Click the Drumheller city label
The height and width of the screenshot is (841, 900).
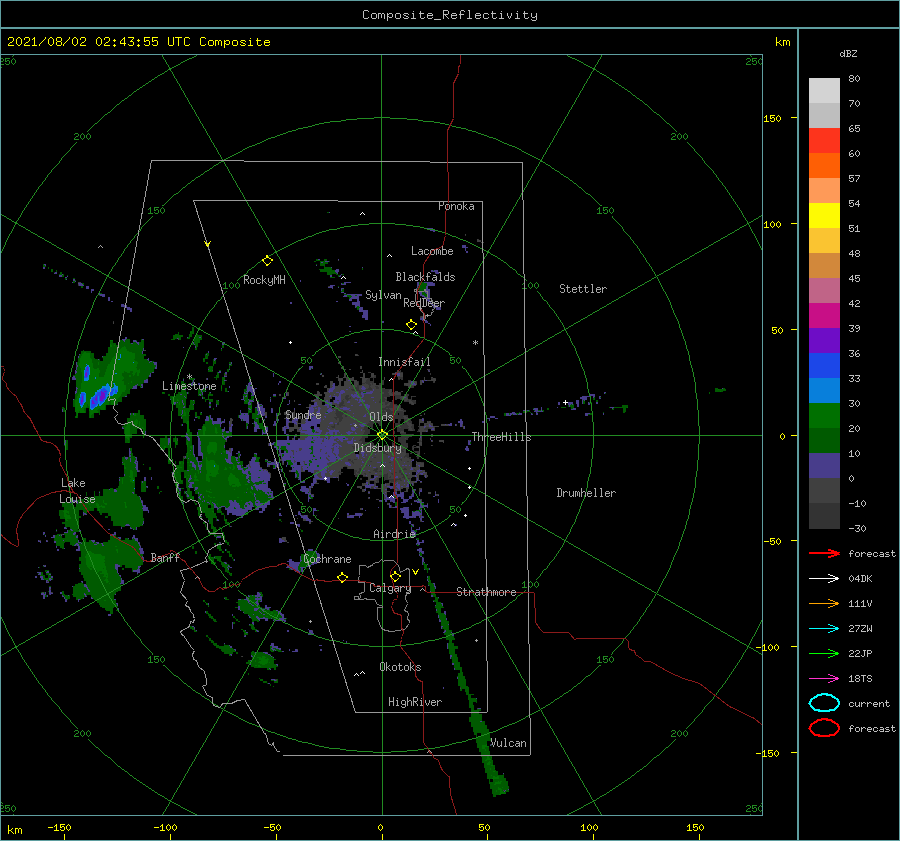coord(586,493)
